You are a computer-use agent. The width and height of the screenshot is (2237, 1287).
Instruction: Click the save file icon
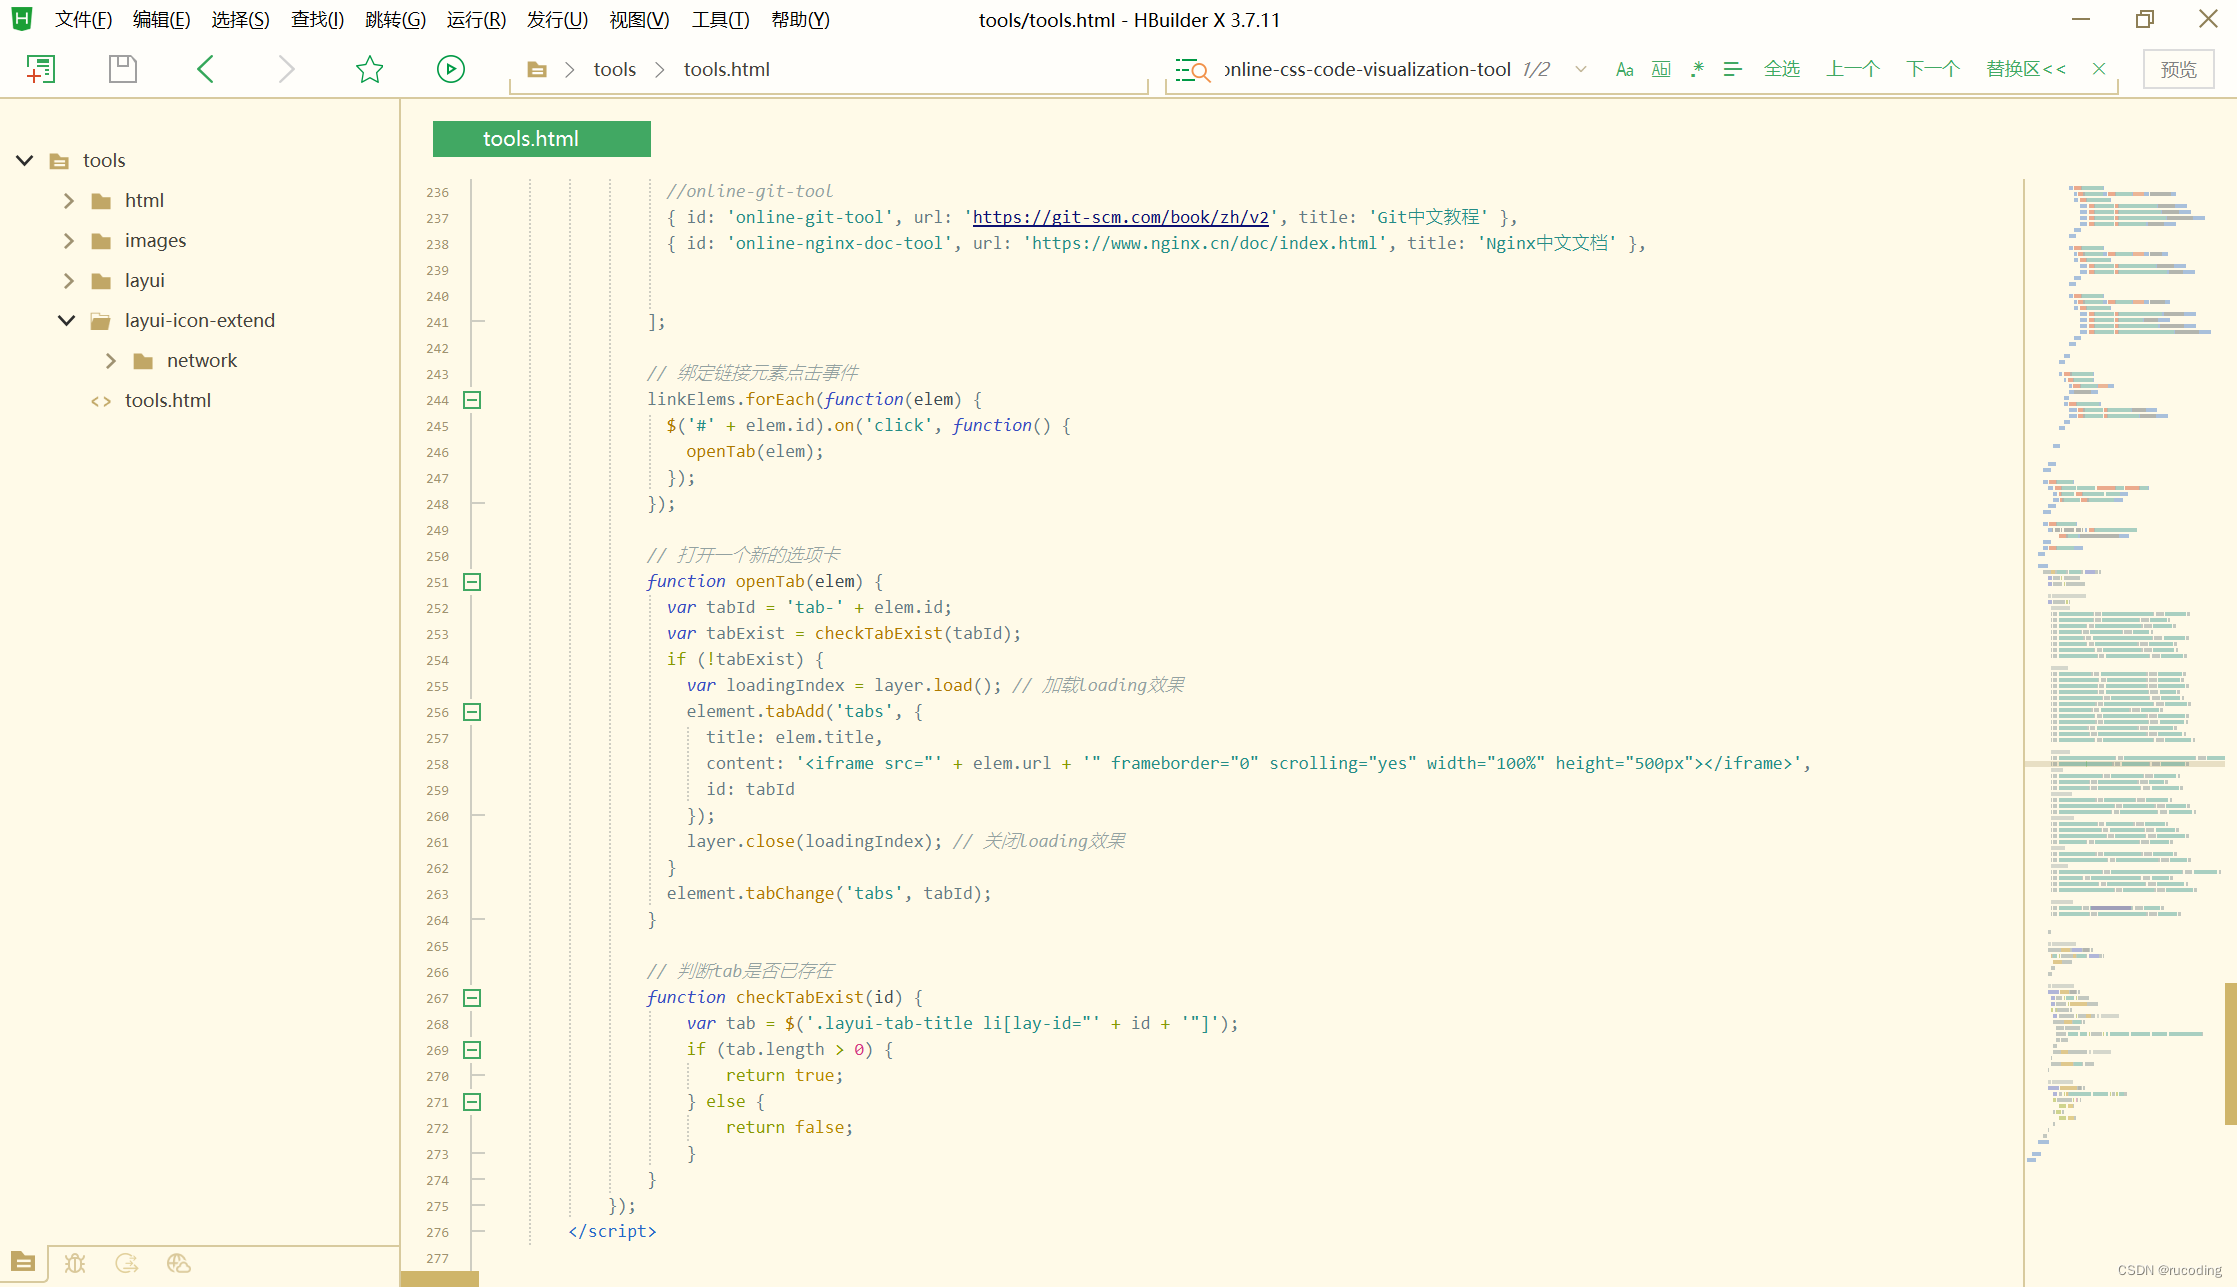click(x=122, y=69)
